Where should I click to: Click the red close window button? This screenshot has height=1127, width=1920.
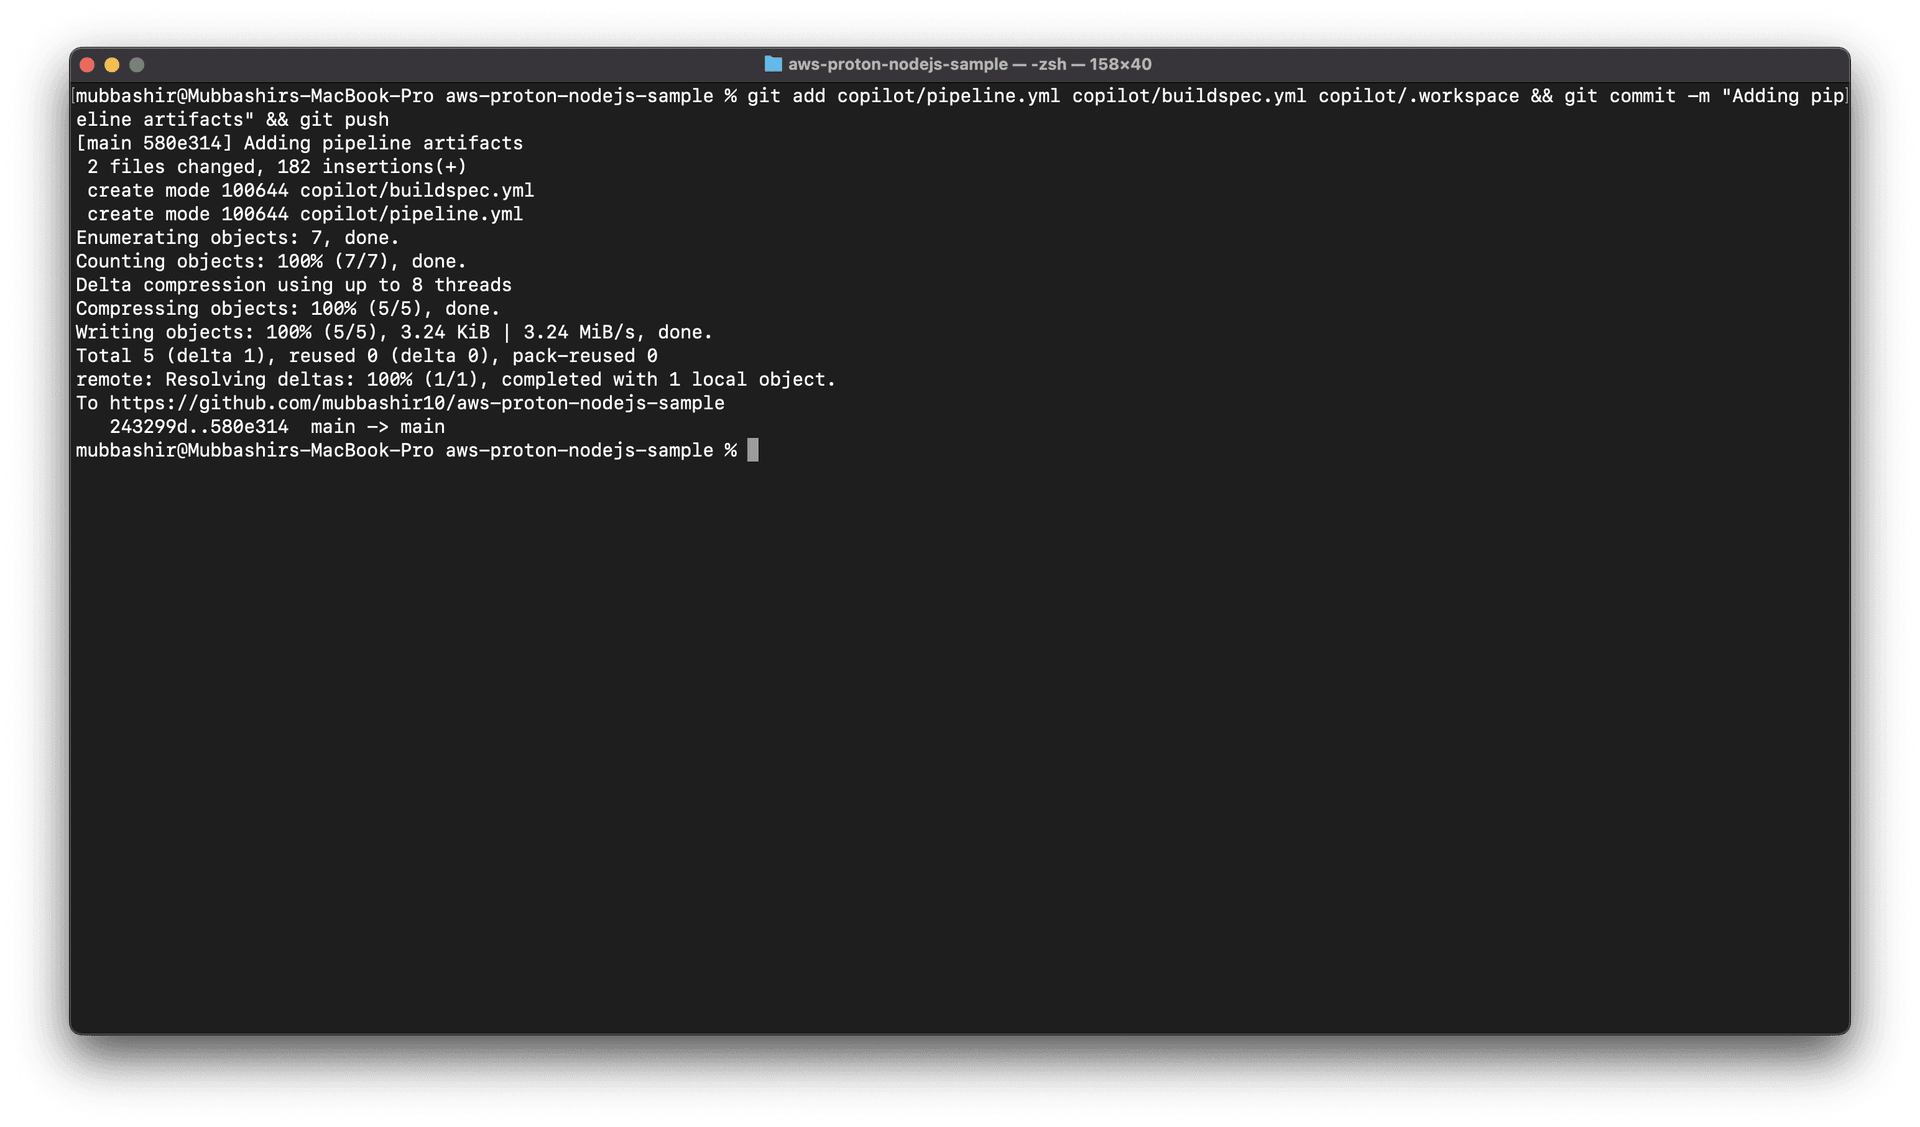(x=87, y=65)
